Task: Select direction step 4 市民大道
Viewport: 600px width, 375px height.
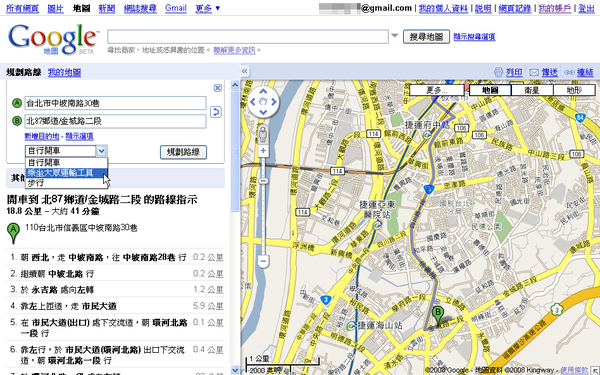Action: (x=116, y=306)
